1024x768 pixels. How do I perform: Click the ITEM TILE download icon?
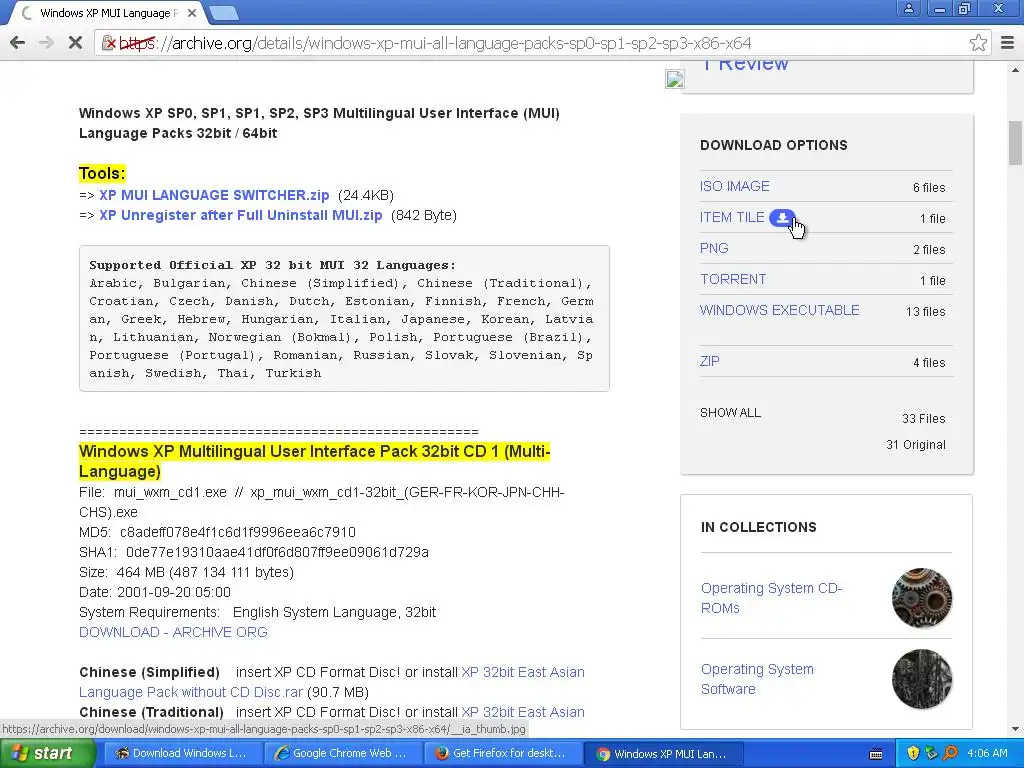(x=782, y=217)
